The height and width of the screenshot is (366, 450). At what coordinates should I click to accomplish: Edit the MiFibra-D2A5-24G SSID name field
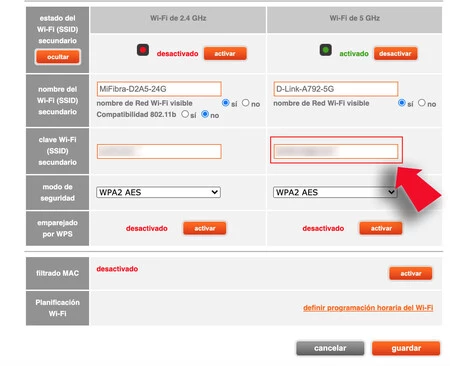159,89
